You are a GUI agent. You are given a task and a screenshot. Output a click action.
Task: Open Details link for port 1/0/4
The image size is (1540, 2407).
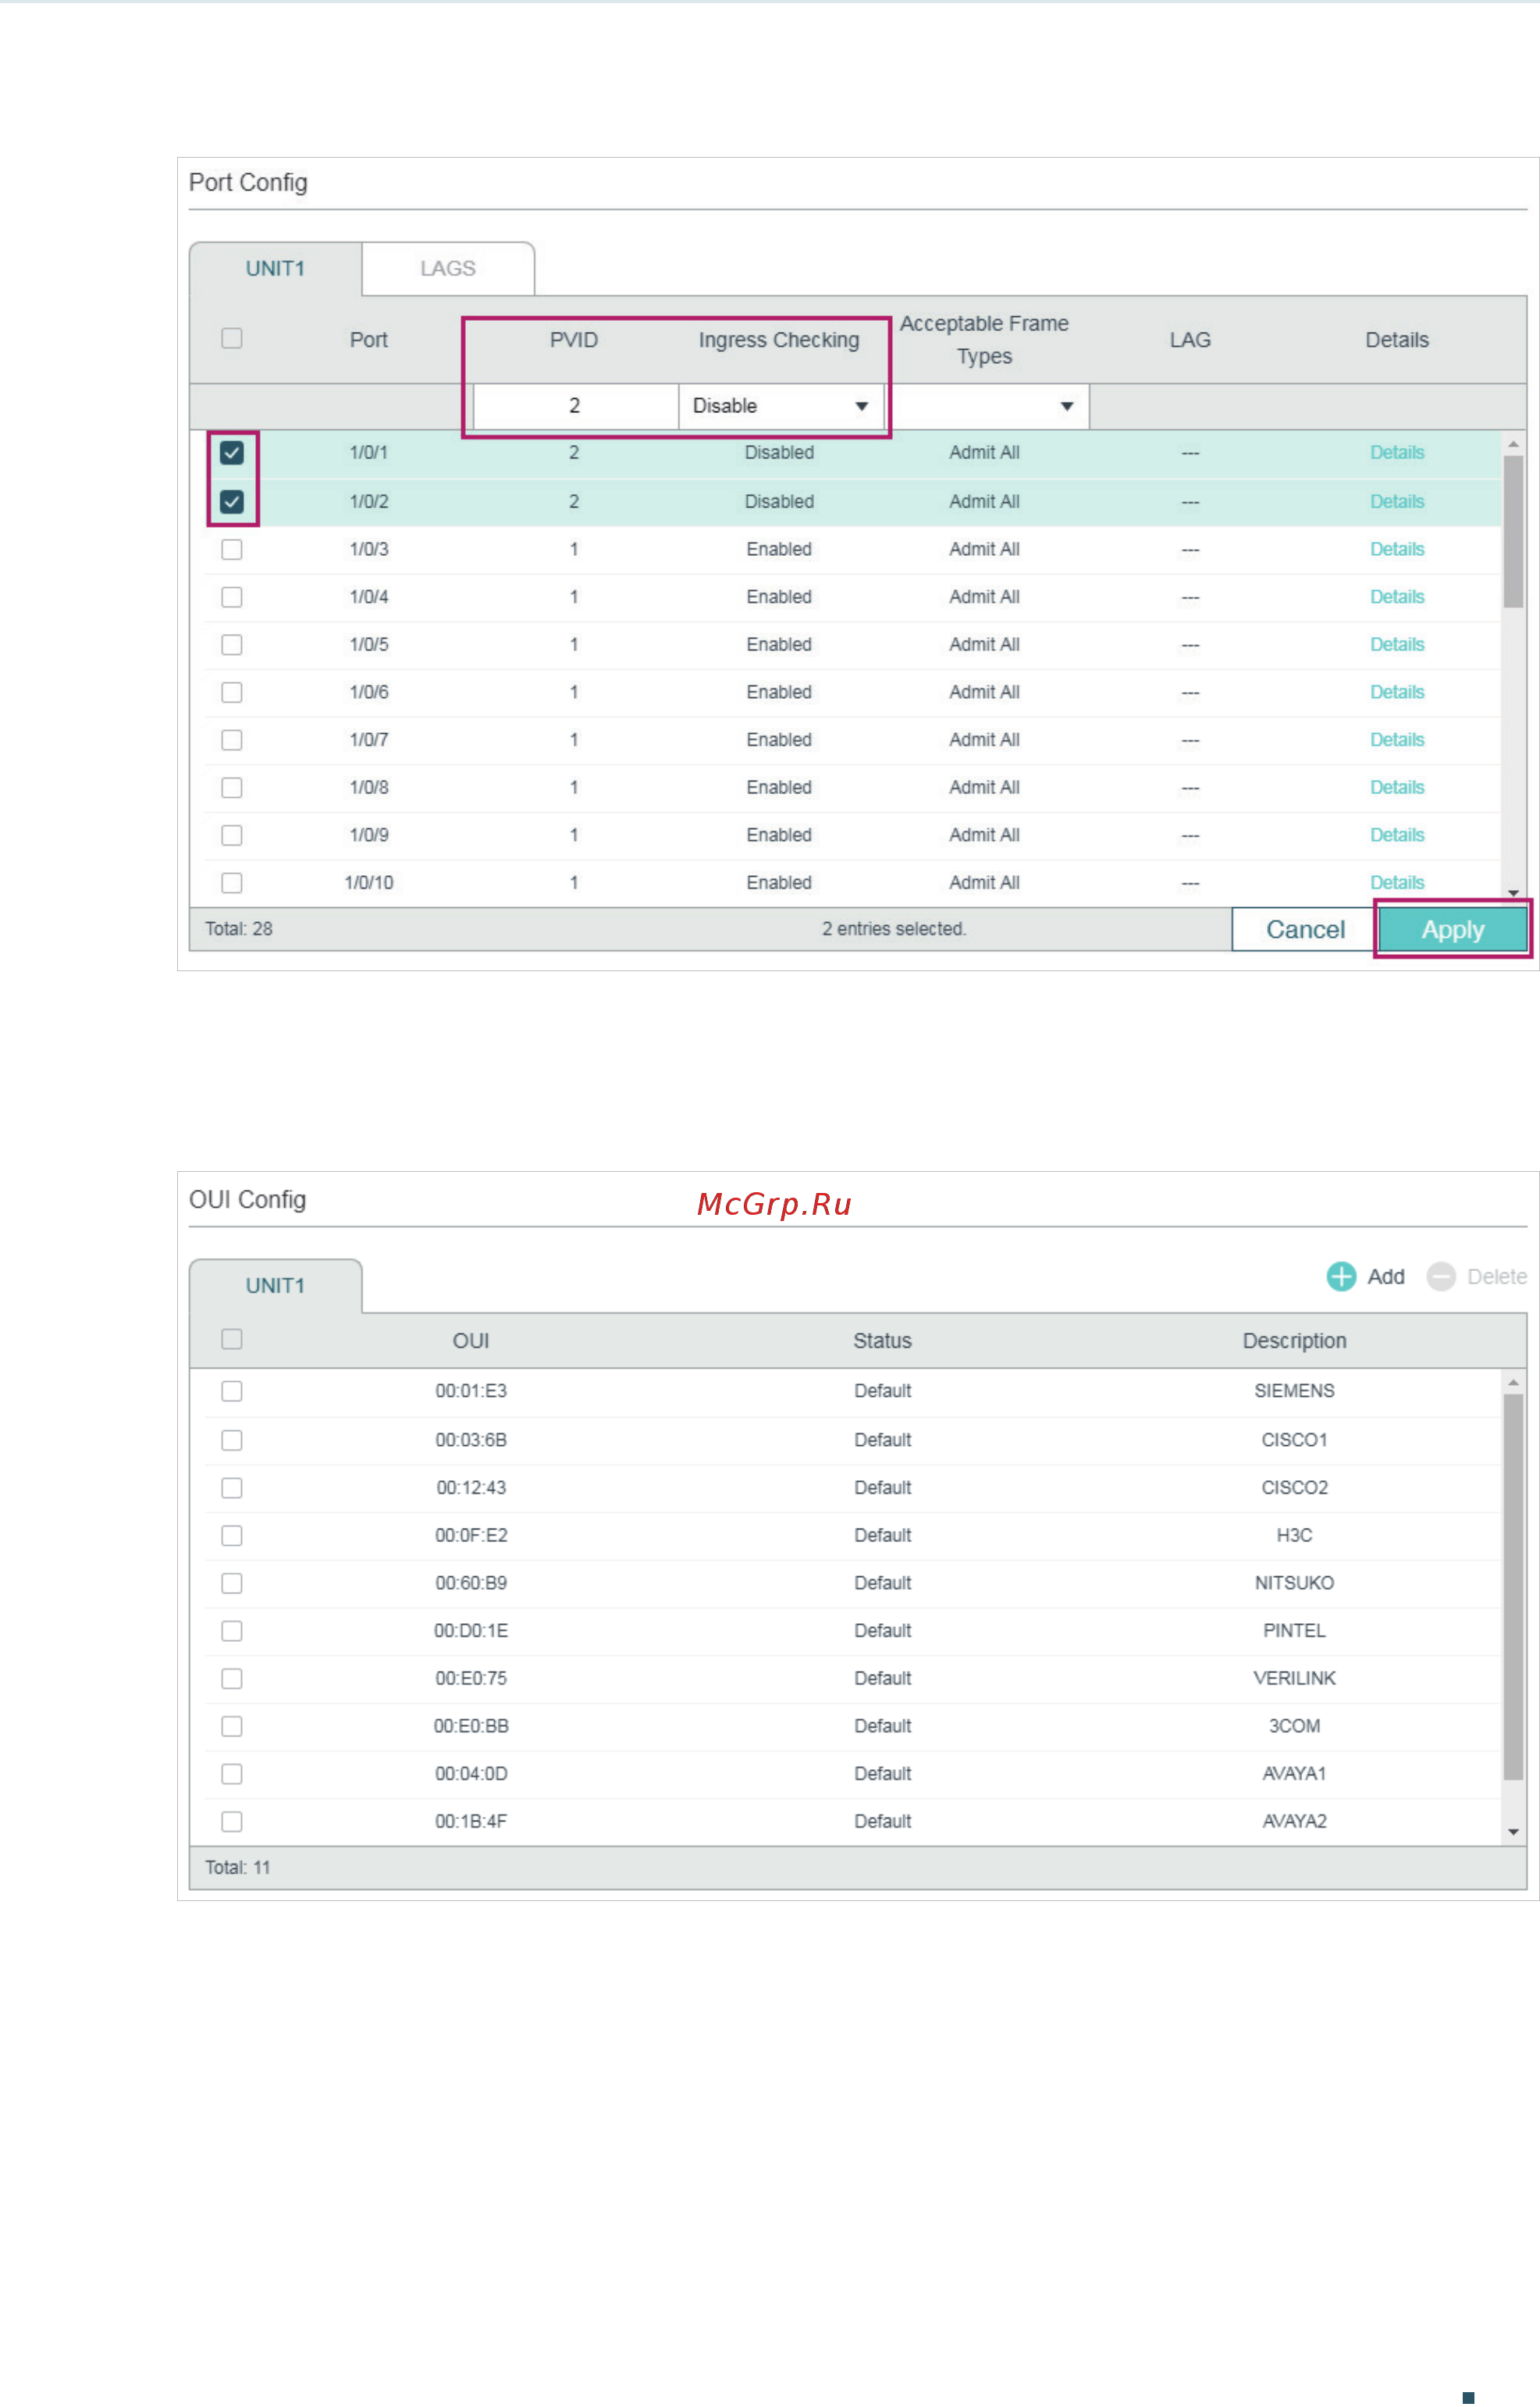tap(1397, 597)
